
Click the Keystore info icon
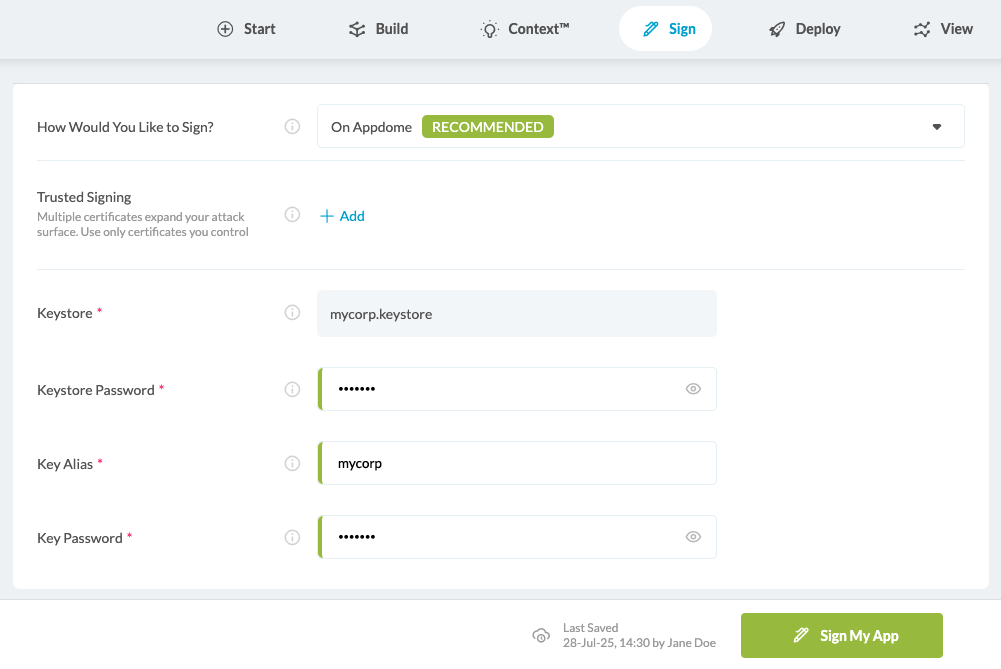point(293,313)
